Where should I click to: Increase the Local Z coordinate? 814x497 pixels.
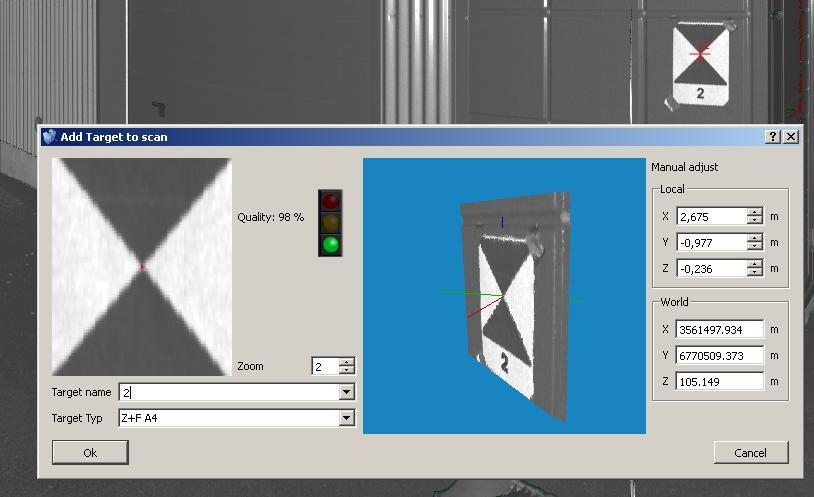(x=755, y=264)
